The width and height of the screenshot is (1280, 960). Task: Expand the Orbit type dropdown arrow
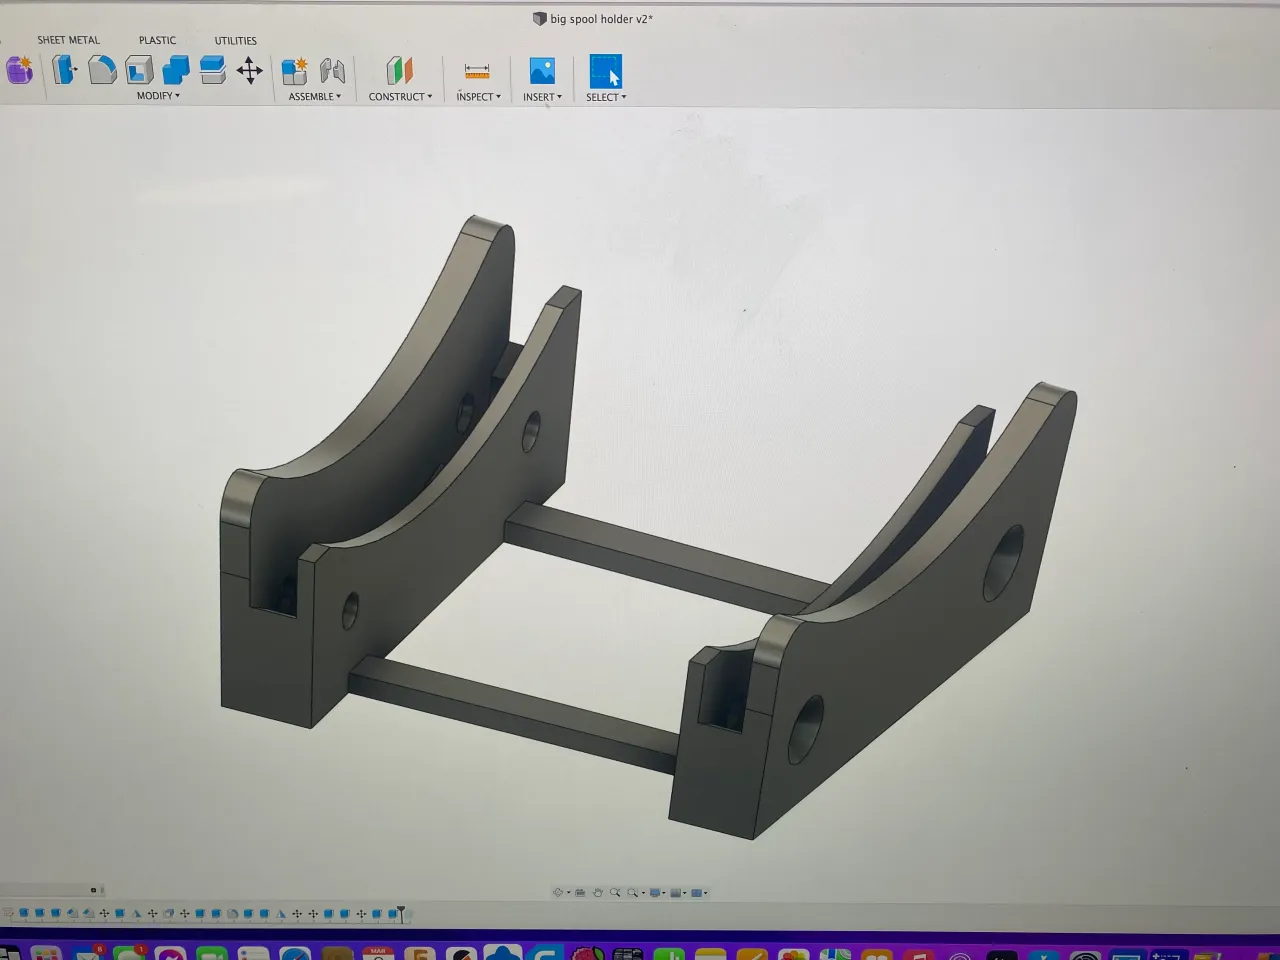point(569,893)
